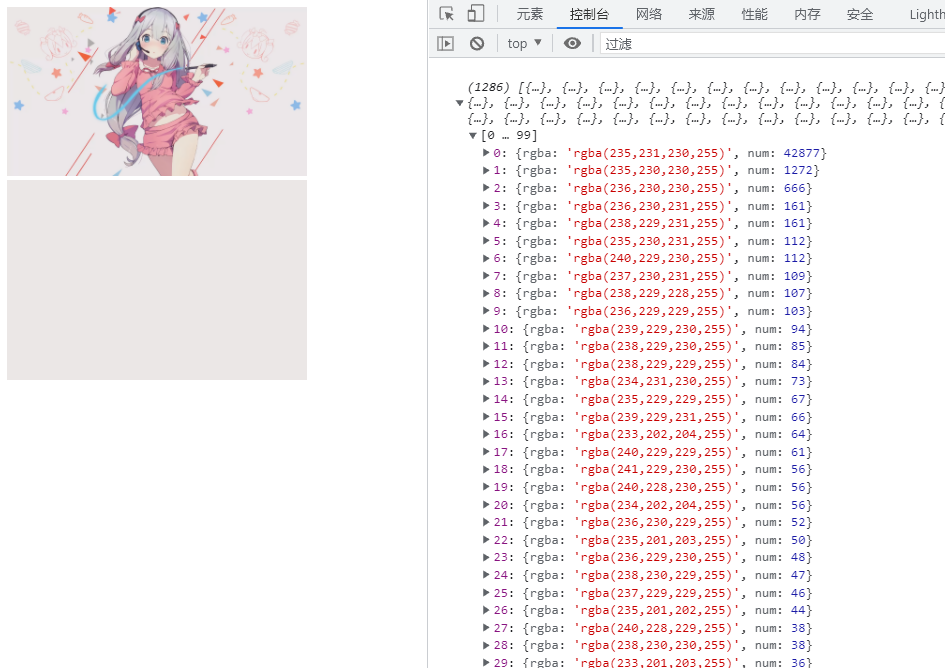Screen dimensions: 945x668
Task: Switch to the 网络 tab
Action: tap(648, 14)
